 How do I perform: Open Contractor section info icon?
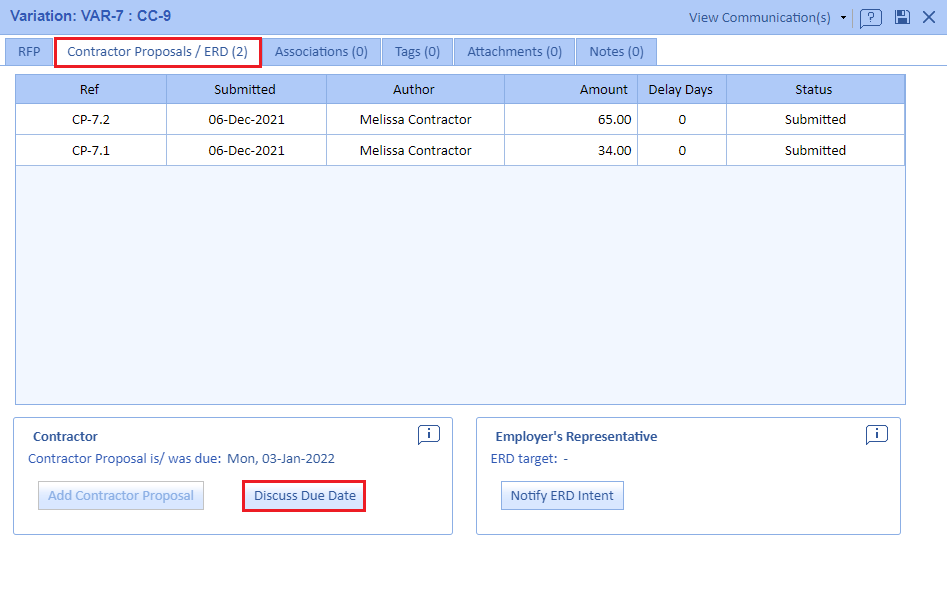click(x=428, y=434)
